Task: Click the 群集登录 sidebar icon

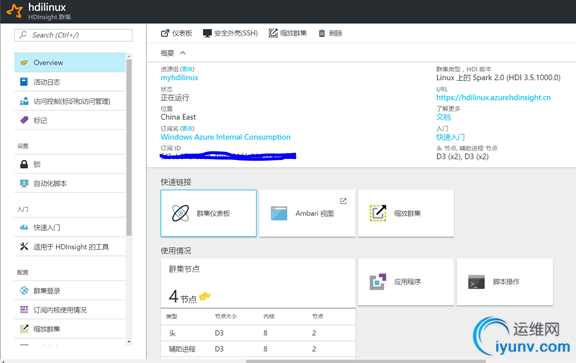Action: point(24,290)
